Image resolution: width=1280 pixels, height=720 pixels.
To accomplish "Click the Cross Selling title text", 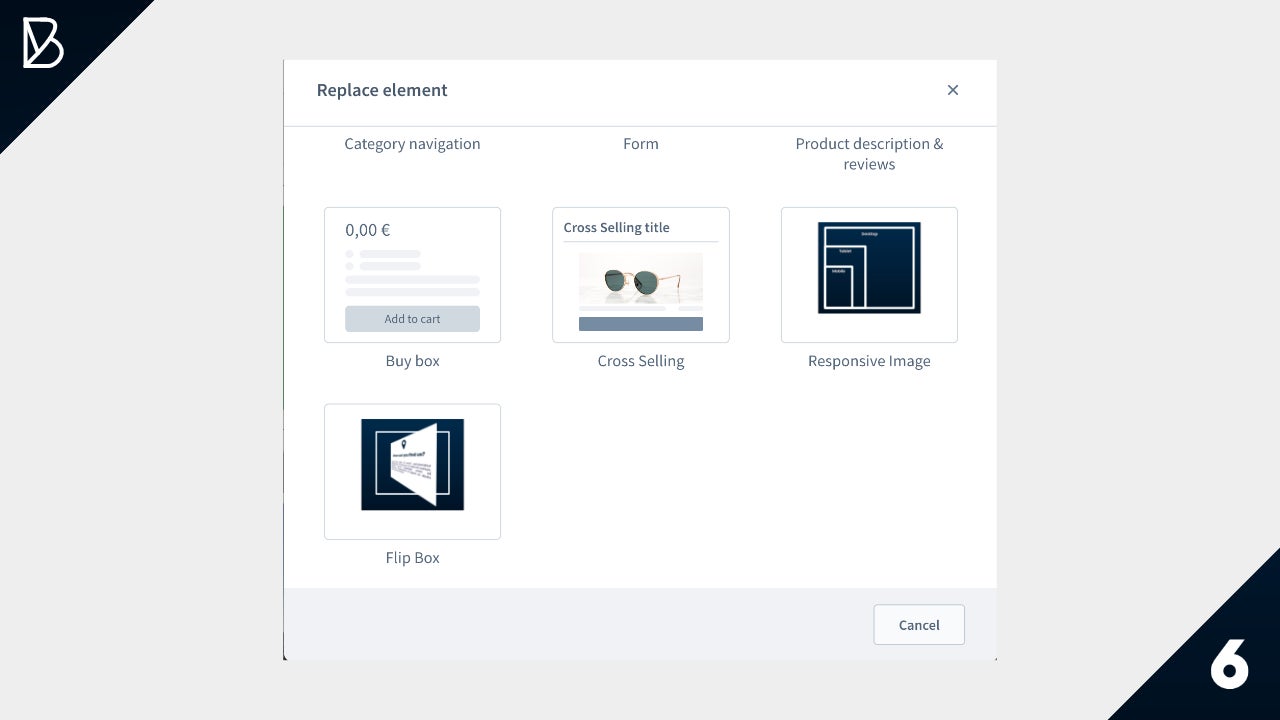I will click(x=616, y=228).
